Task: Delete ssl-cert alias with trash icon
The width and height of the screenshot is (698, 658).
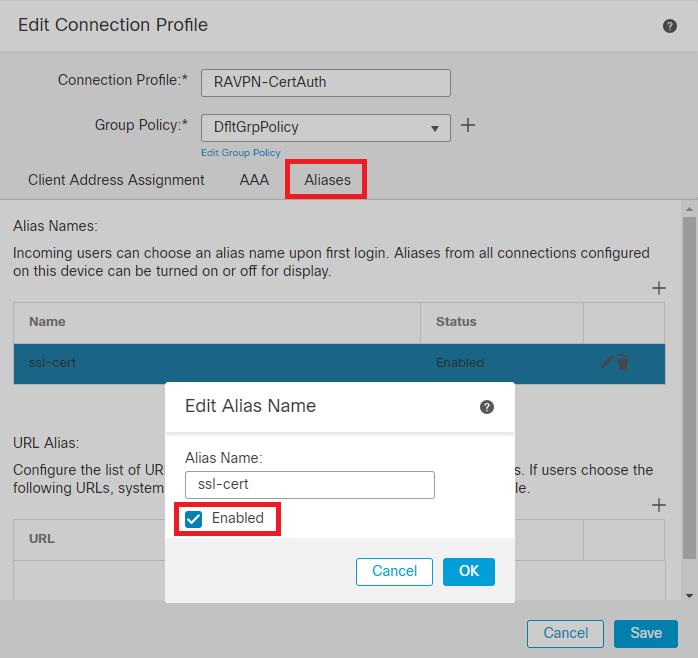Action: 623,362
